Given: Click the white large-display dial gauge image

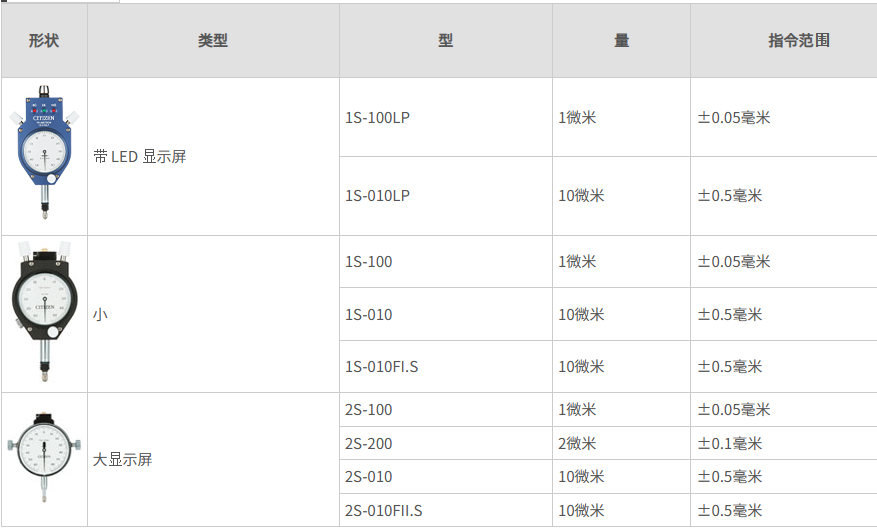Looking at the screenshot, I should point(44,458).
